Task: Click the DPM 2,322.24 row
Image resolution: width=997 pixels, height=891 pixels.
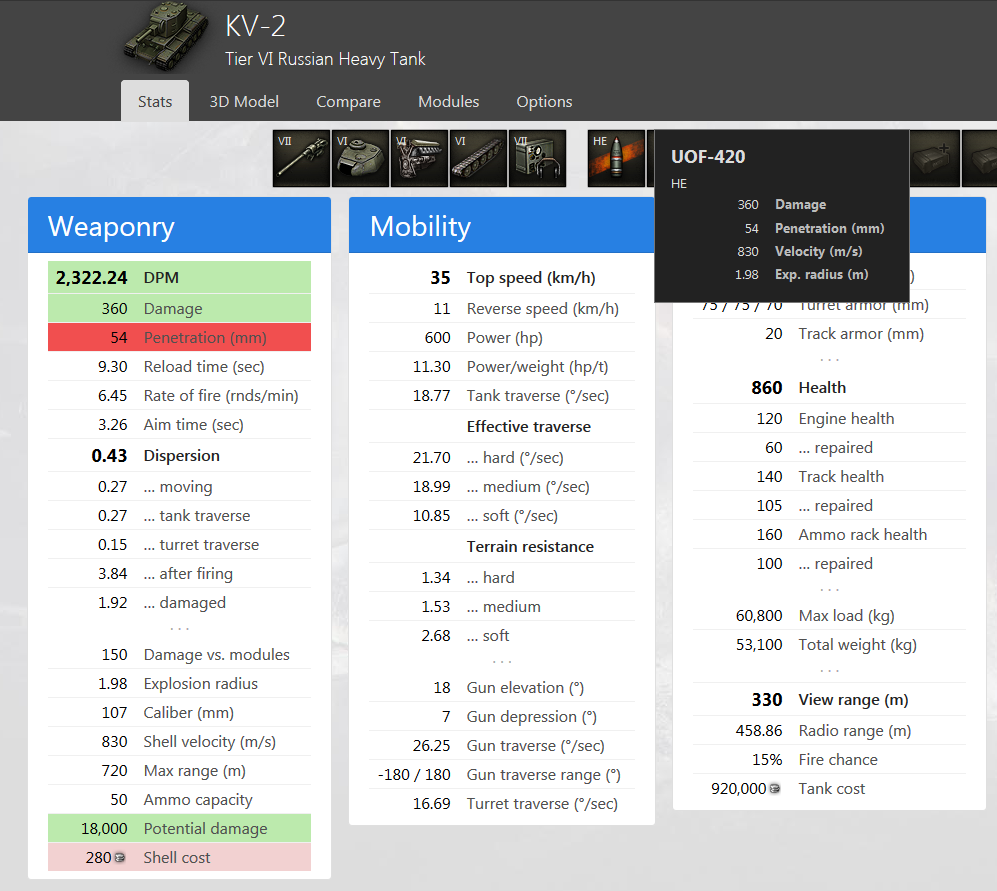Action: (179, 277)
